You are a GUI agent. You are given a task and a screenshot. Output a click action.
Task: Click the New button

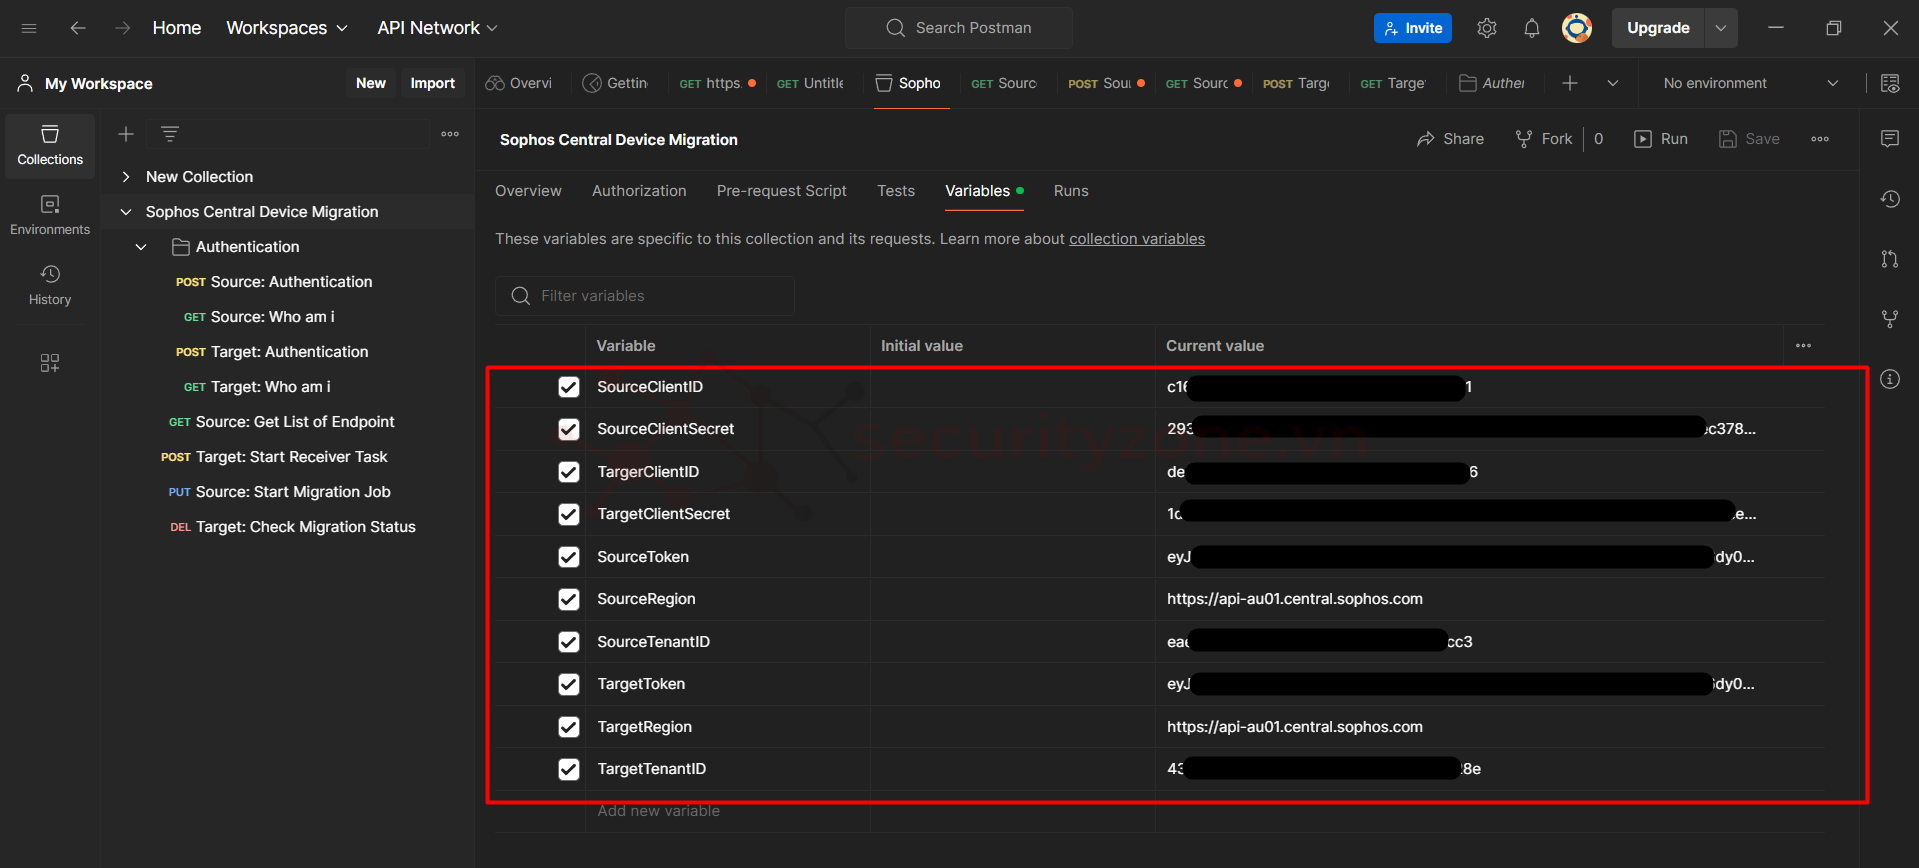coord(371,83)
